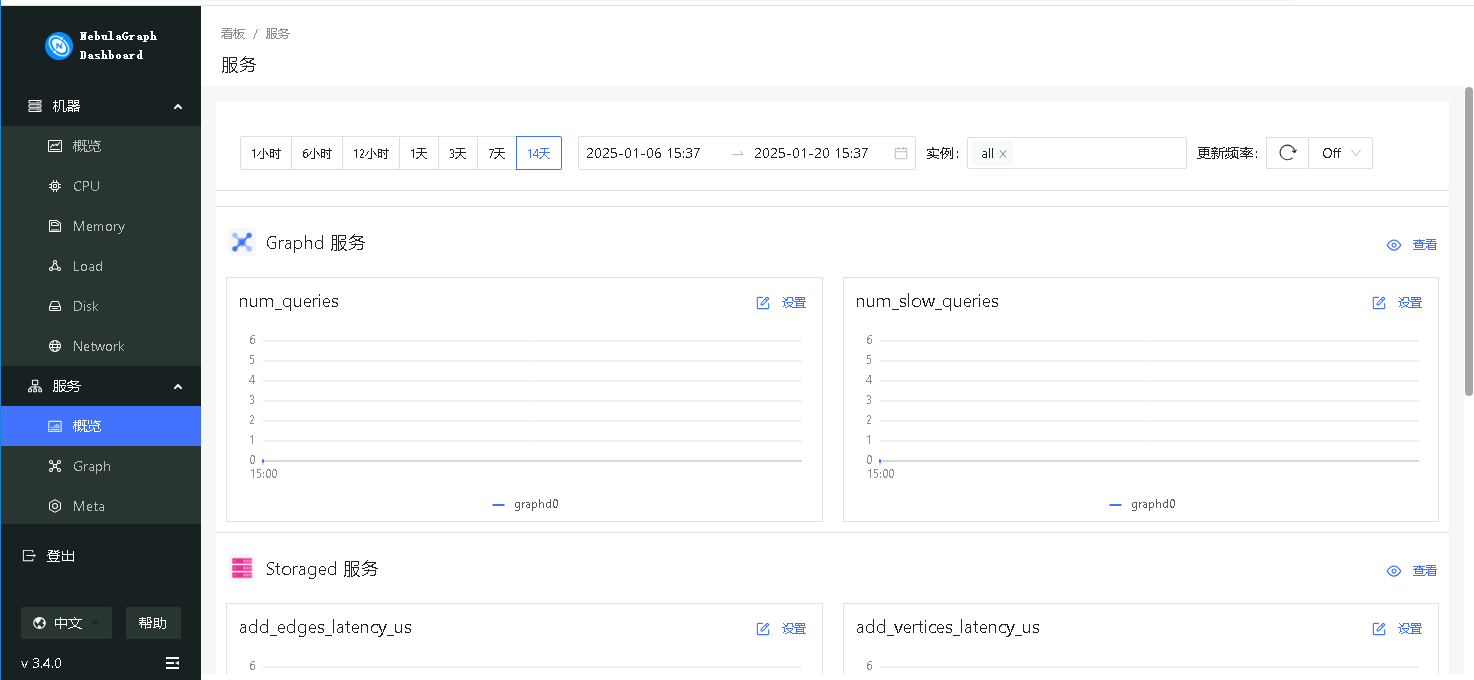Open the 机器 概览 overview page
This screenshot has height=680, width=1474.
pyautogui.click(x=100, y=146)
